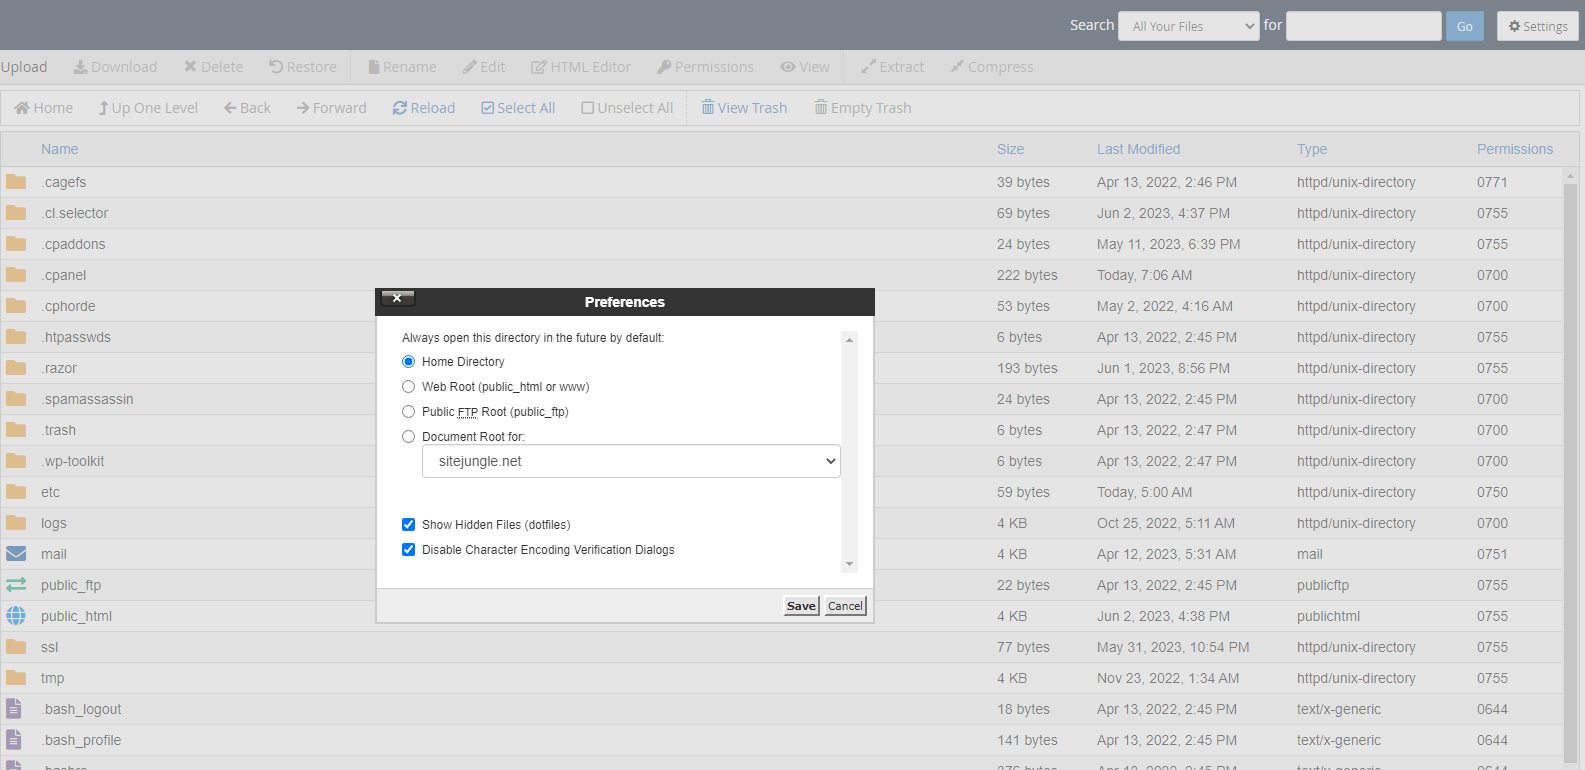
Task: Uncheck Show Hidden Files (dotfiles)
Action: coord(408,525)
